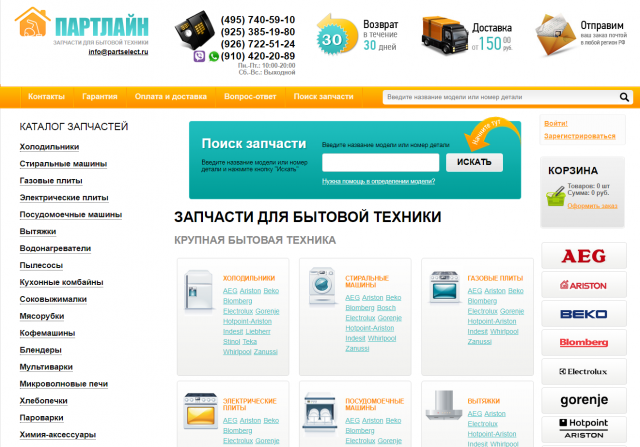The height and width of the screenshot is (447, 640).
Task: Open Водонагреватели in the catalog sidebar
Action: (x=55, y=248)
